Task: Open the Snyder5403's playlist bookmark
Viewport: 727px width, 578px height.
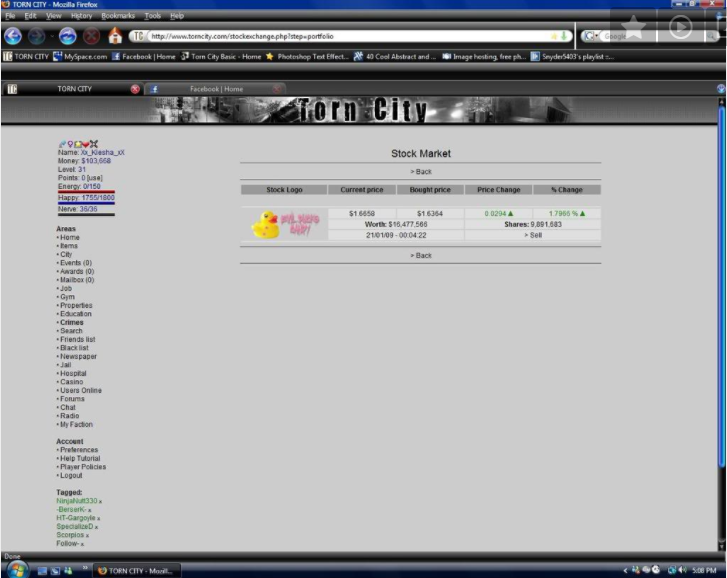Action: pyautogui.click(x=572, y=57)
